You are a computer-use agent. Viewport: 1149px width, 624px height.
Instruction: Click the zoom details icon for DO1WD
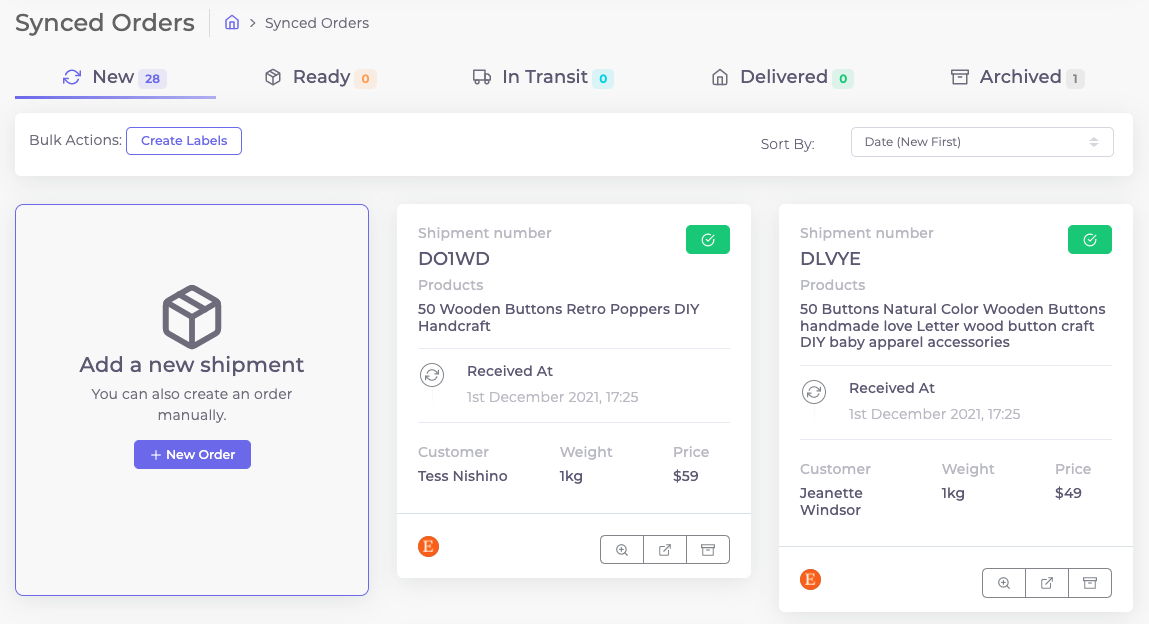pos(621,550)
